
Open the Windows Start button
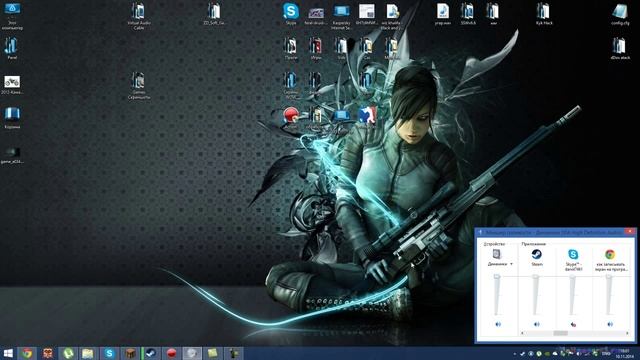pyautogui.click(x=8, y=353)
